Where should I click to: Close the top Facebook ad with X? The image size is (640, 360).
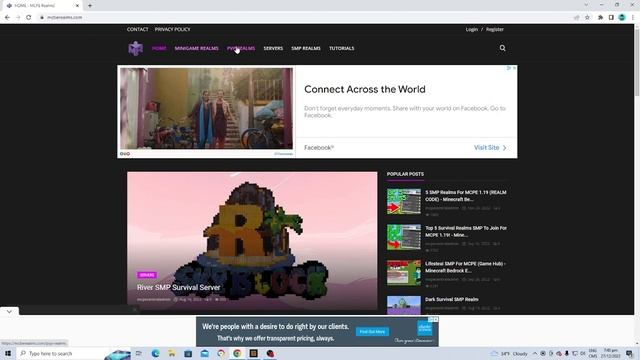(x=514, y=68)
